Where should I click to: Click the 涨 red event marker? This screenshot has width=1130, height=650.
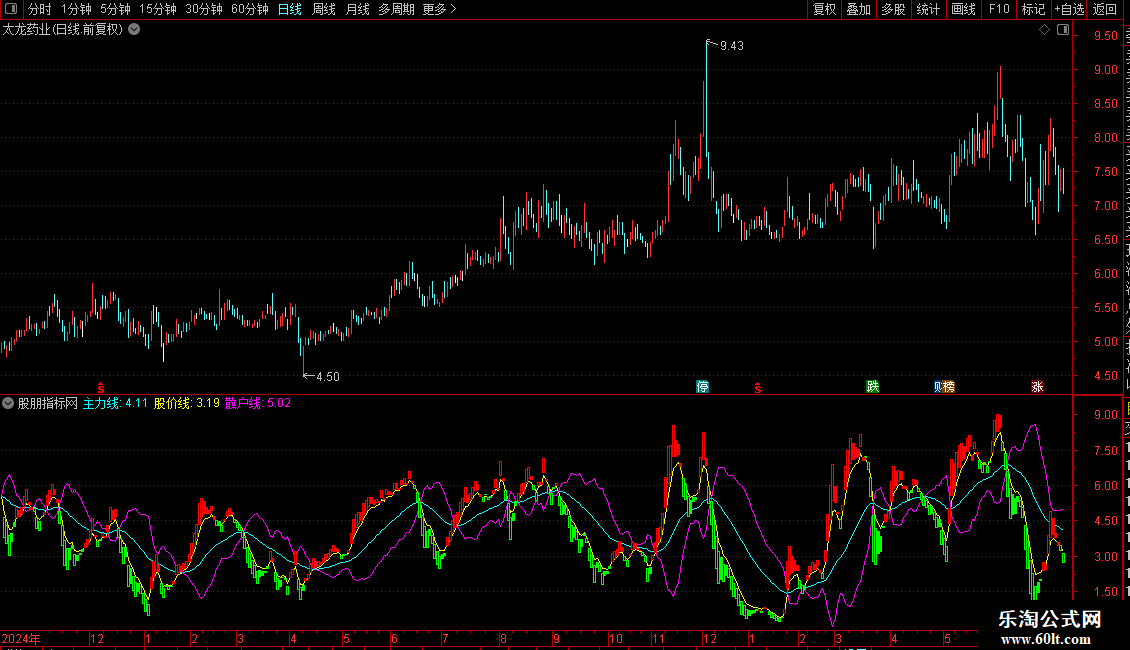(x=1037, y=387)
